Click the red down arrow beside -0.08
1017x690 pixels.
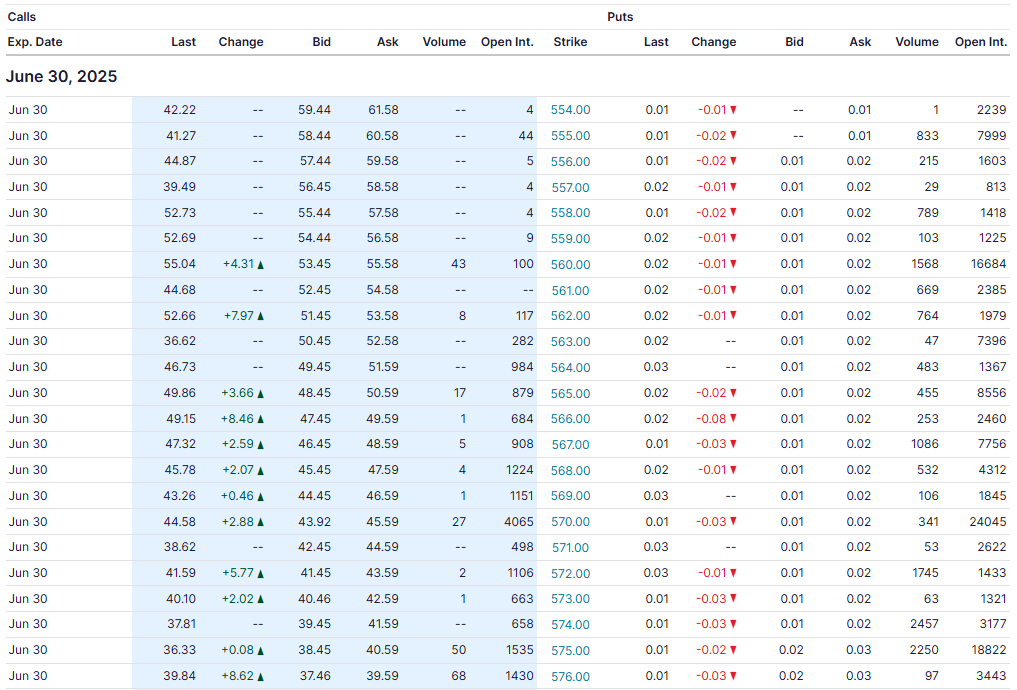point(733,418)
